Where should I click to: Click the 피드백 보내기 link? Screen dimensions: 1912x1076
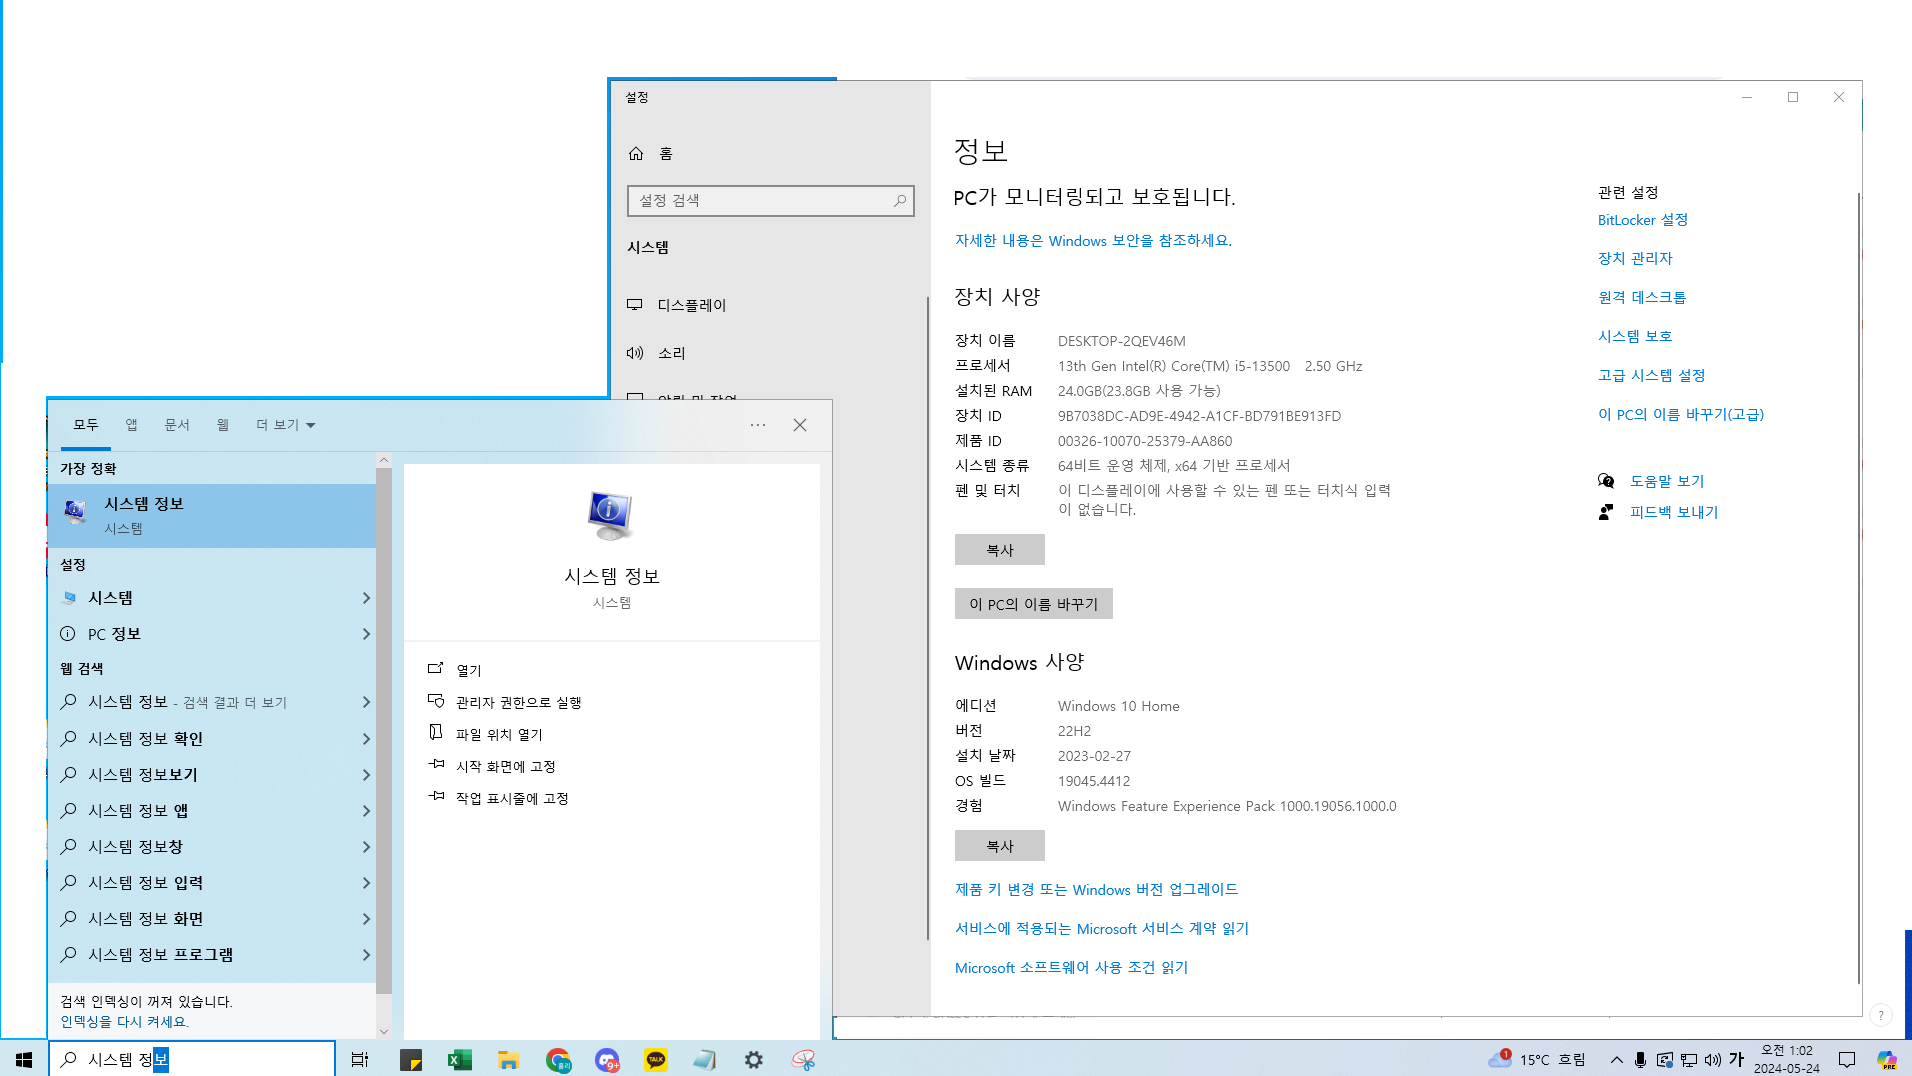tap(1674, 512)
